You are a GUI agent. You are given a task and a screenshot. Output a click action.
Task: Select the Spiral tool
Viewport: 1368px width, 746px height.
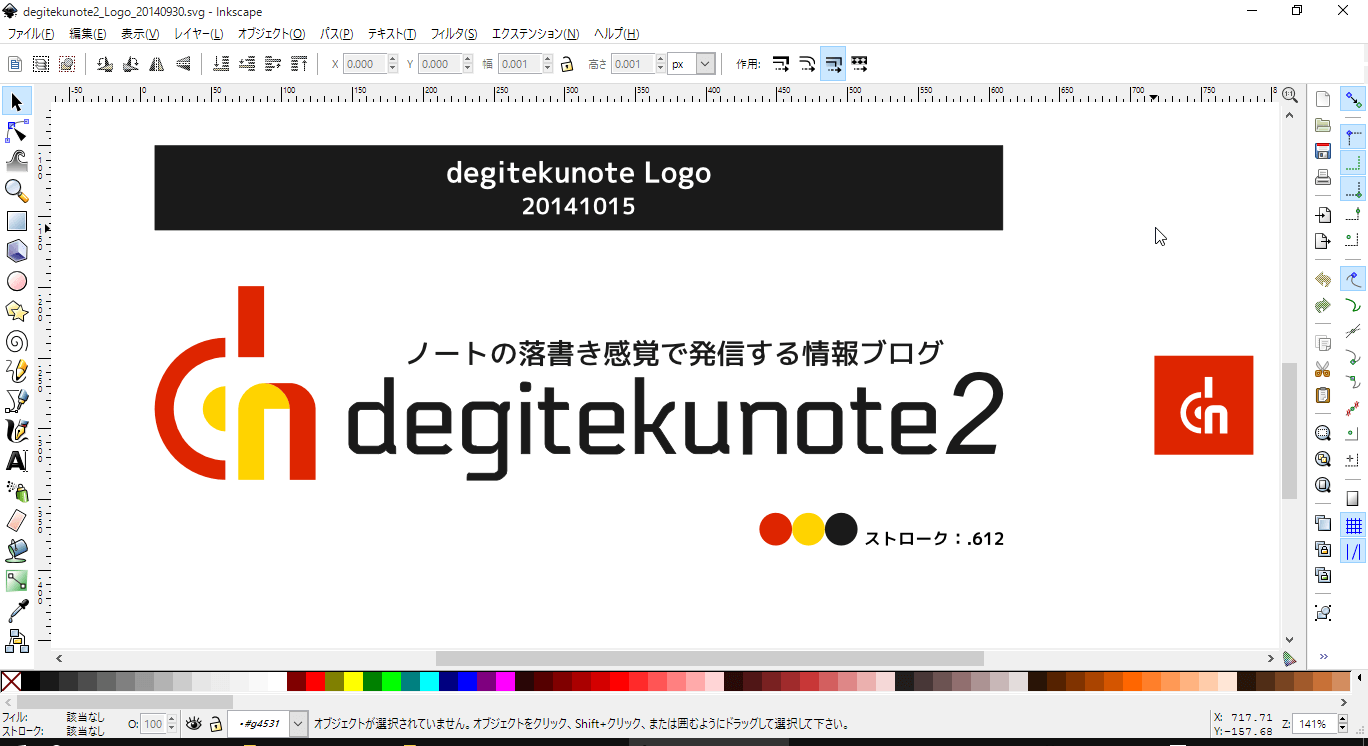[17, 341]
